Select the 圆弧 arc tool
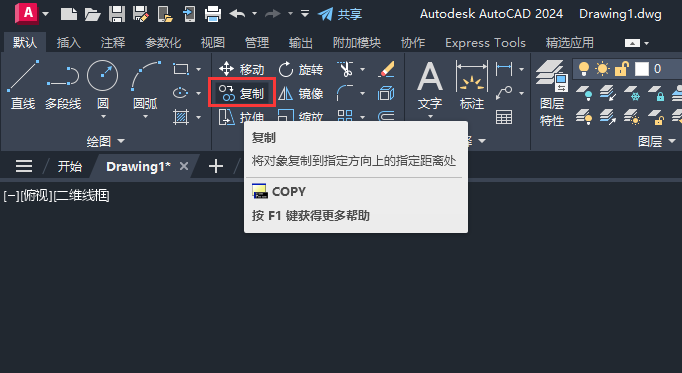 pyautogui.click(x=145, y=85)
